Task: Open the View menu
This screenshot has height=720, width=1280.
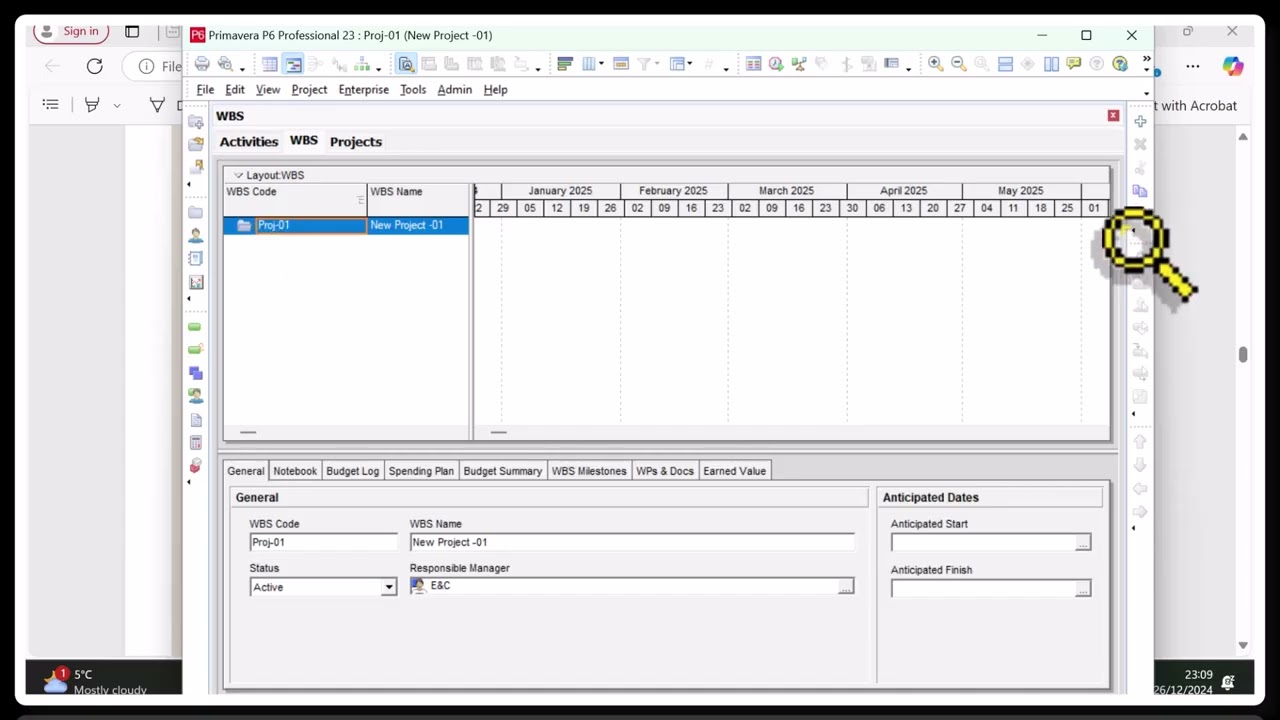Action: coord(268,89)
